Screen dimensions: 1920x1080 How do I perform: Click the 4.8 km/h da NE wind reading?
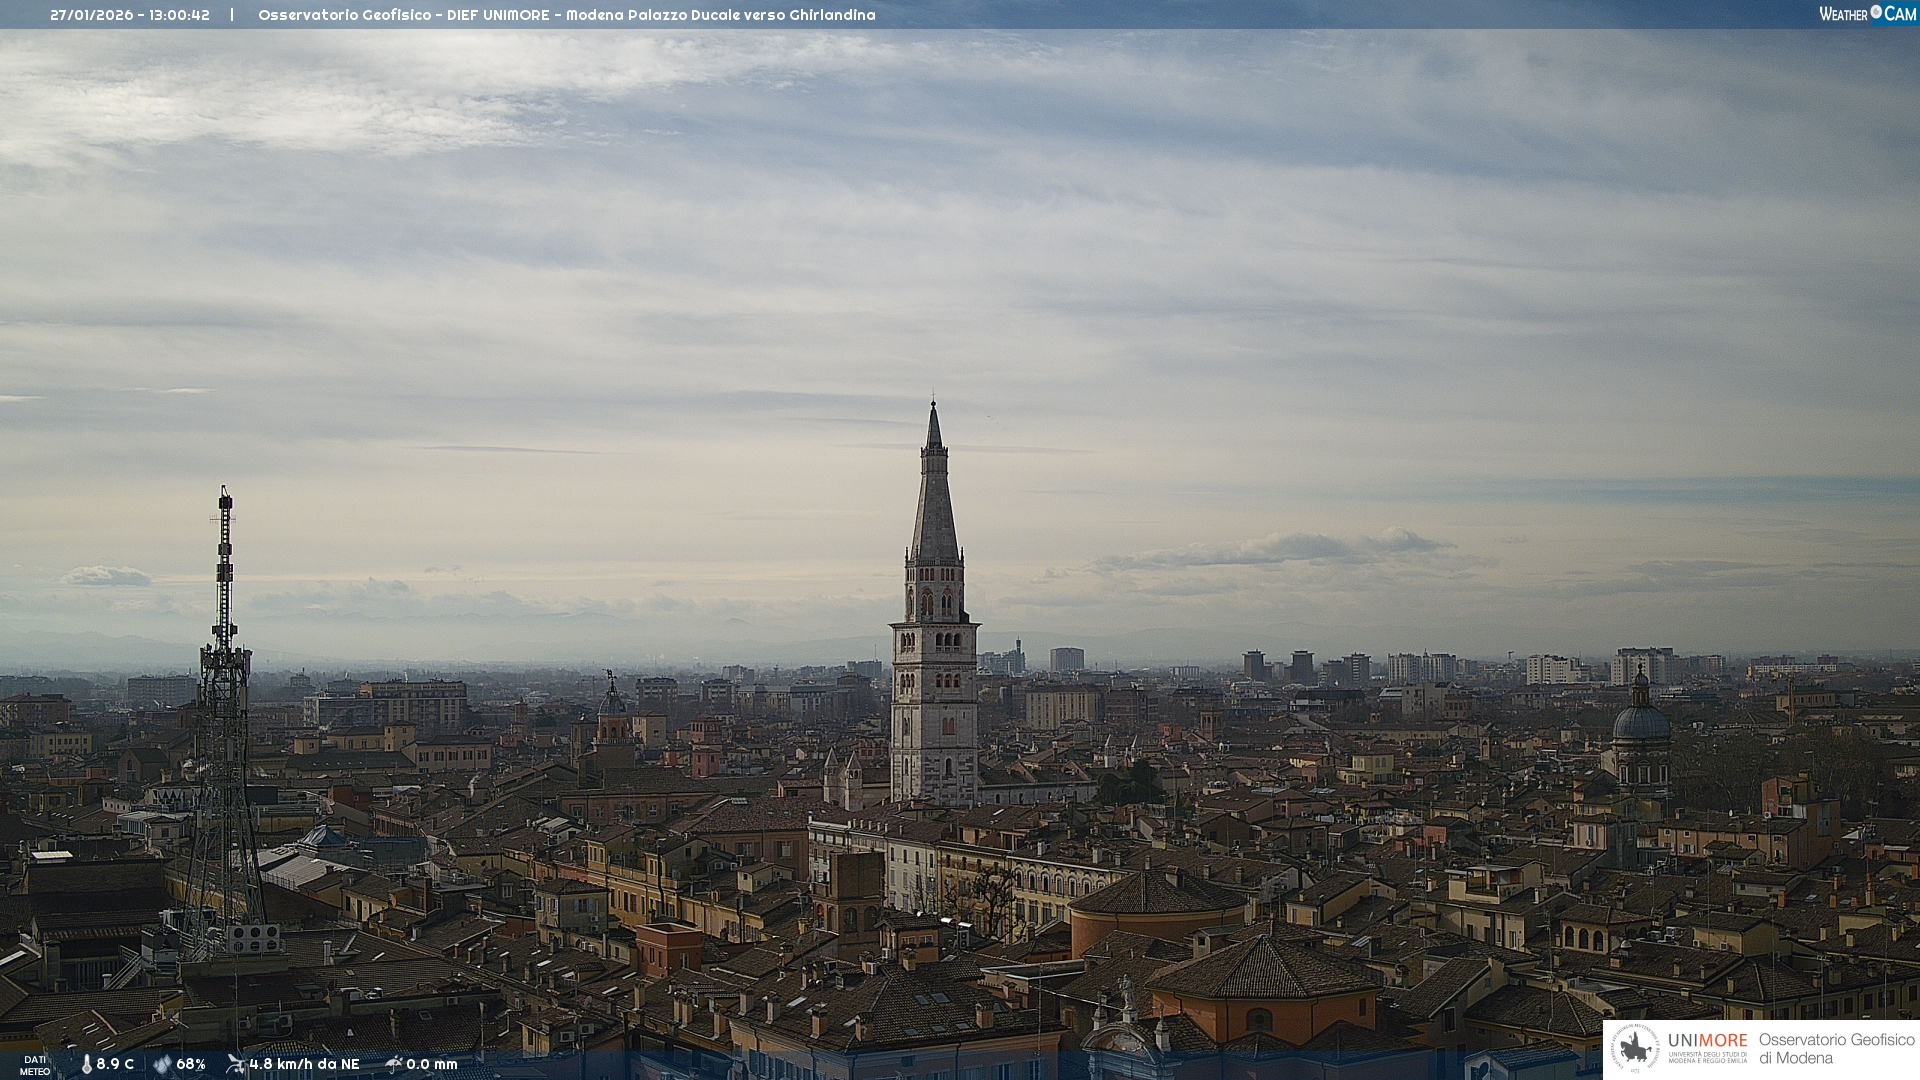tap(304, 1064)
